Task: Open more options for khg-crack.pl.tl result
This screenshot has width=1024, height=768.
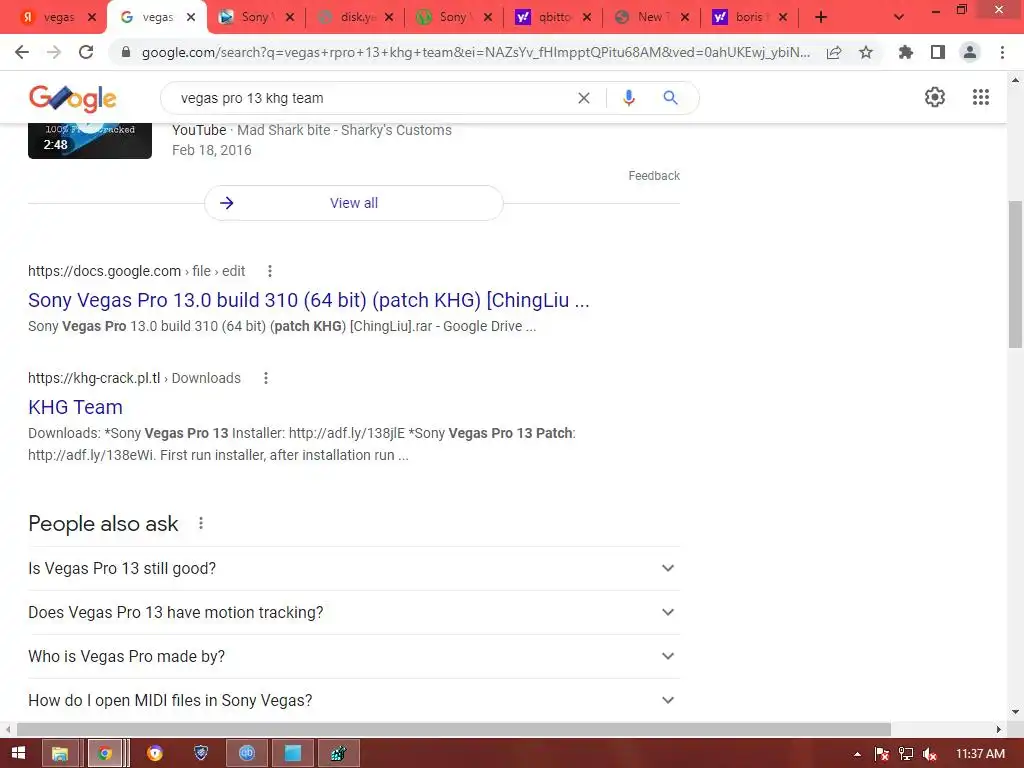Action: click(x=266, y=378)
